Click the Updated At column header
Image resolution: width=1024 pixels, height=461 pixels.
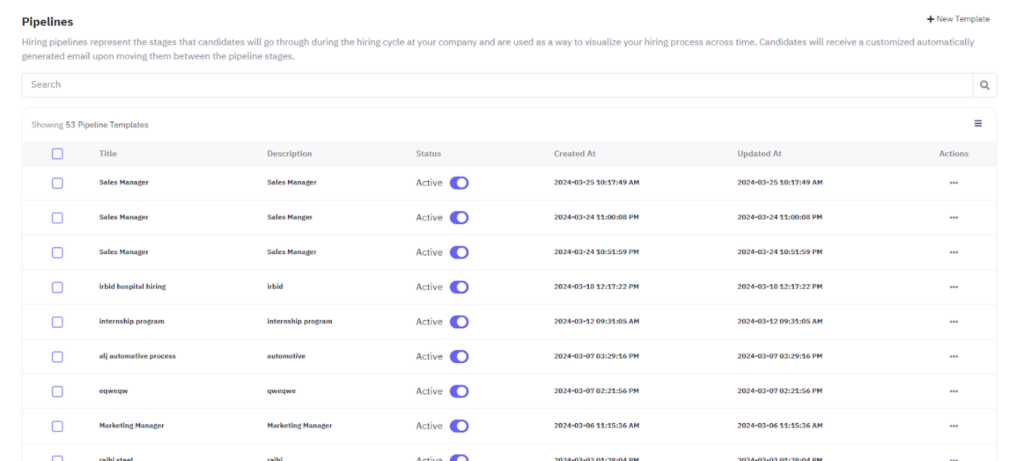click(759, 154)
